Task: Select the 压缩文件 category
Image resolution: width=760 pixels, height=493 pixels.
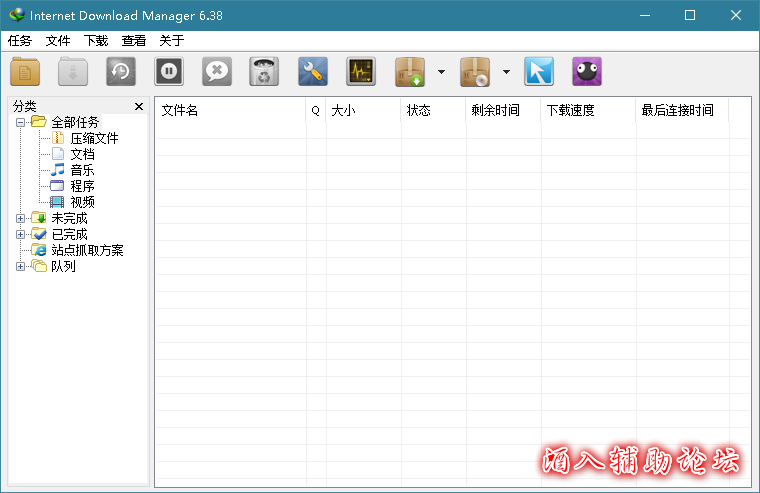Action: click(x=94, y=138)
